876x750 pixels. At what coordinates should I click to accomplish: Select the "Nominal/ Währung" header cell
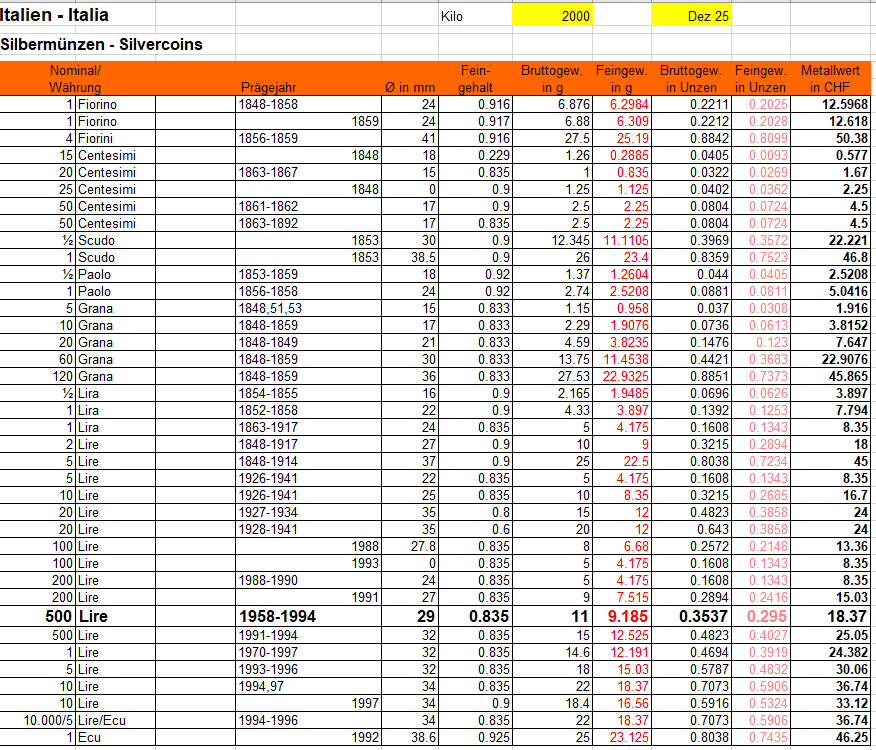click(76, 79)
